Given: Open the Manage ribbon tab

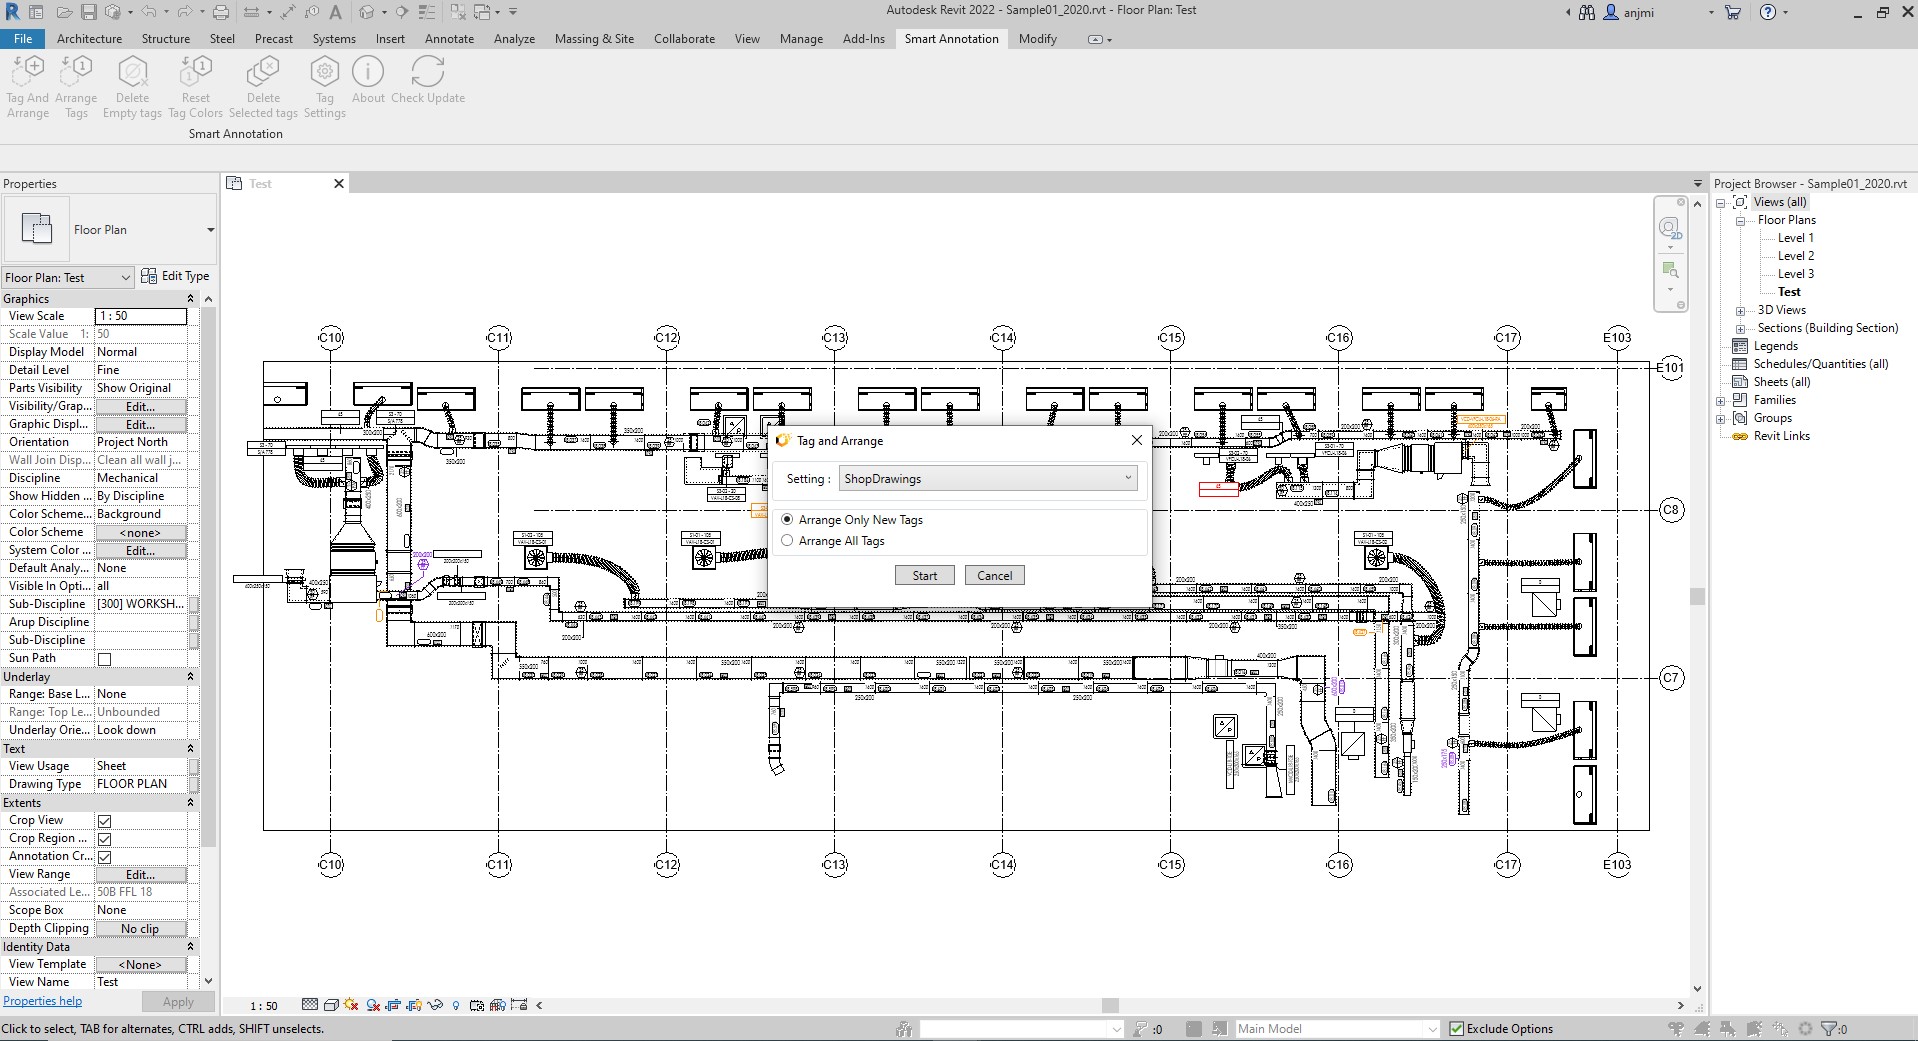Looking at the screenshot, I should coord(801,39).
